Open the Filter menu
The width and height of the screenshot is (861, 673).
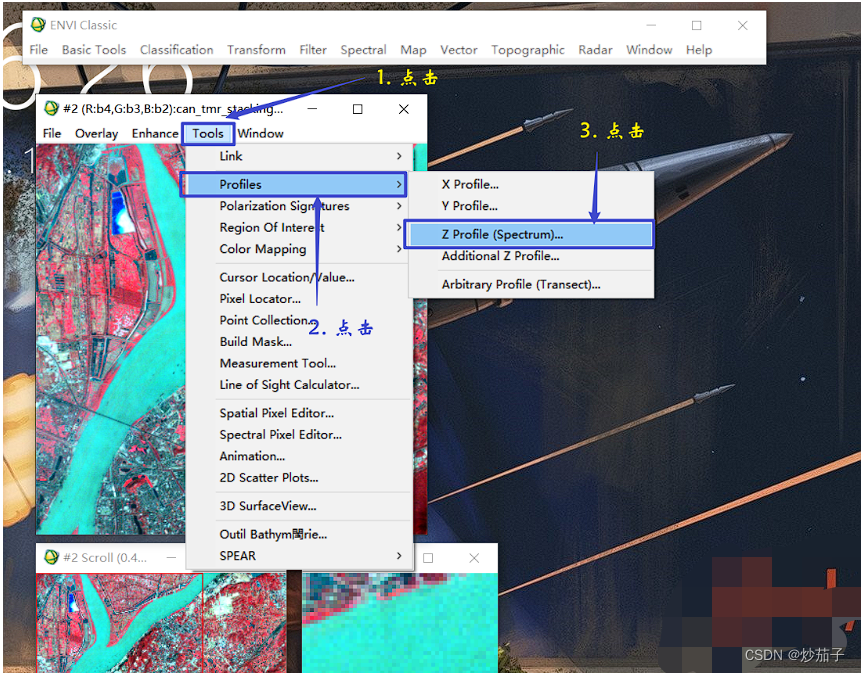click(x=313, y=50)
